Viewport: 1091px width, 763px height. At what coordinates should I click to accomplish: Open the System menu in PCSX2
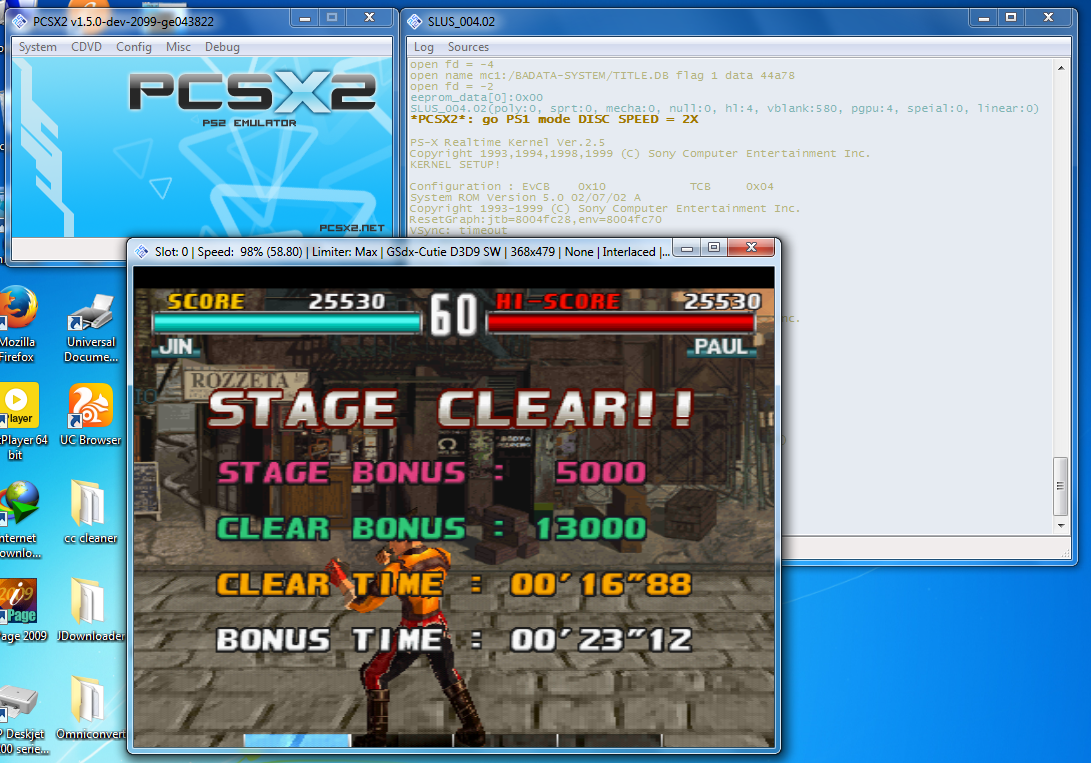(x=38, y=47)
